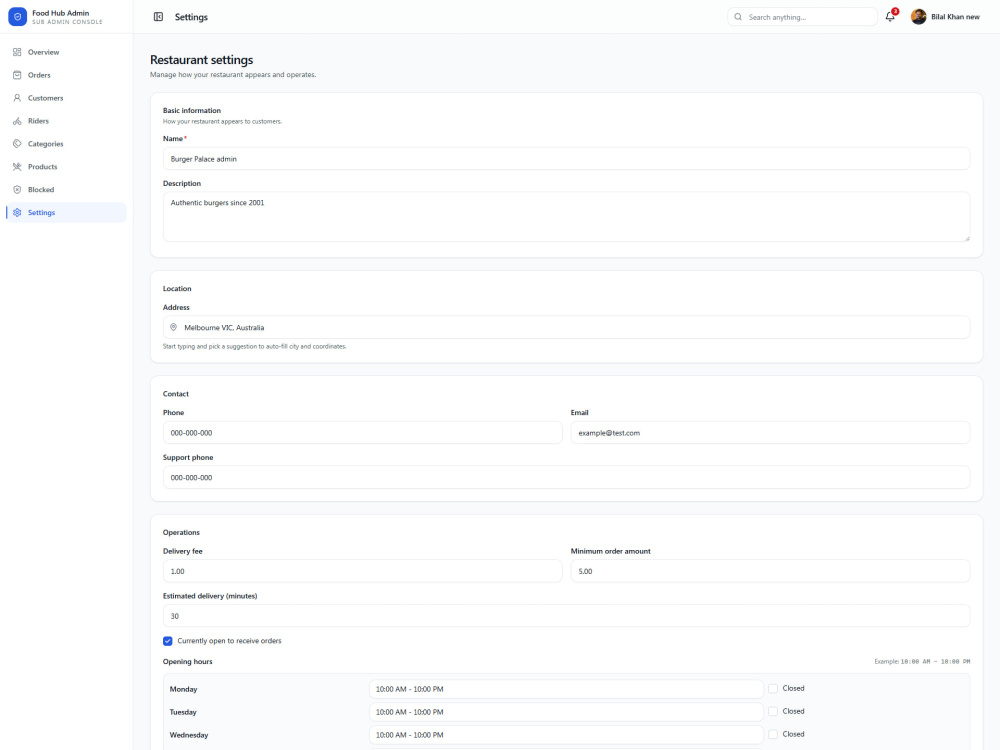Open Overview in the sidebar

tap(66, 52)
